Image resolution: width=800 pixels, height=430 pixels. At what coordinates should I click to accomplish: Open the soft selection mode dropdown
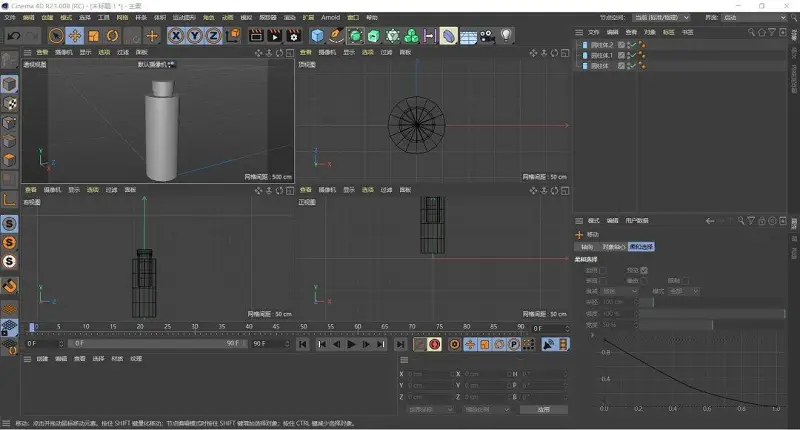point(684,291)
